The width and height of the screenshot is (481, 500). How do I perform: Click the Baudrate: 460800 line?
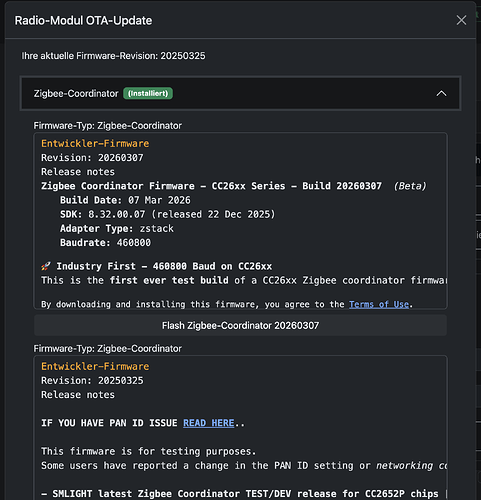coord(105,243)
